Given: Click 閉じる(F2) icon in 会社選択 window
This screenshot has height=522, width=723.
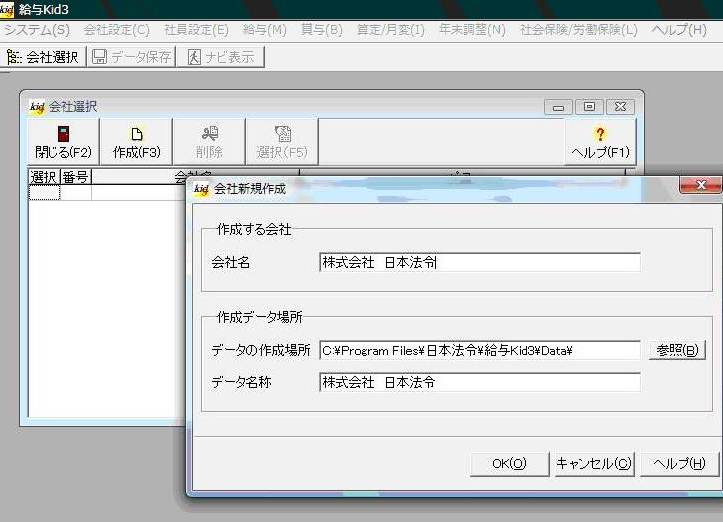Looking at the screenshot, I should (64, 142).
